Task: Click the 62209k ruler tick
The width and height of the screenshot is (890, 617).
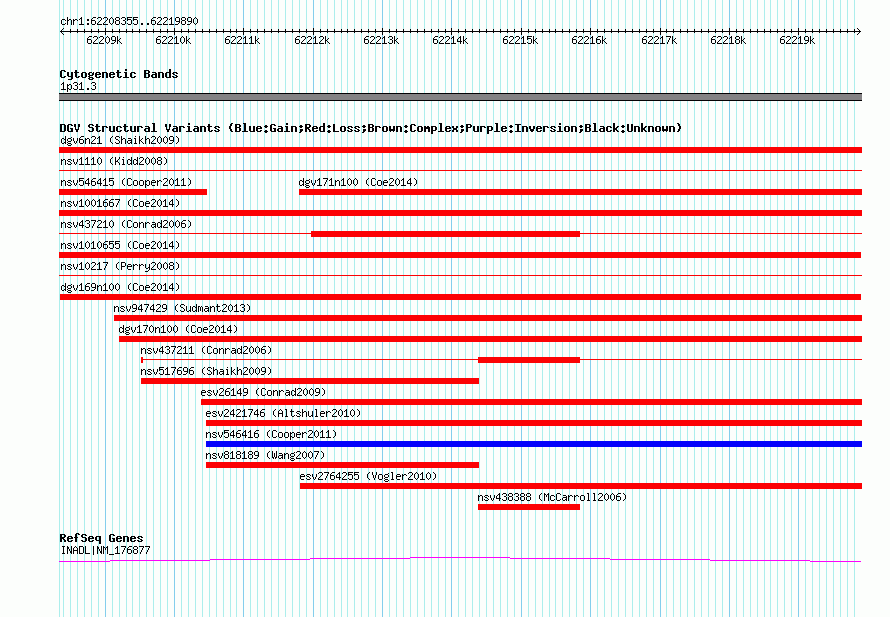Action: pos(104,40)
